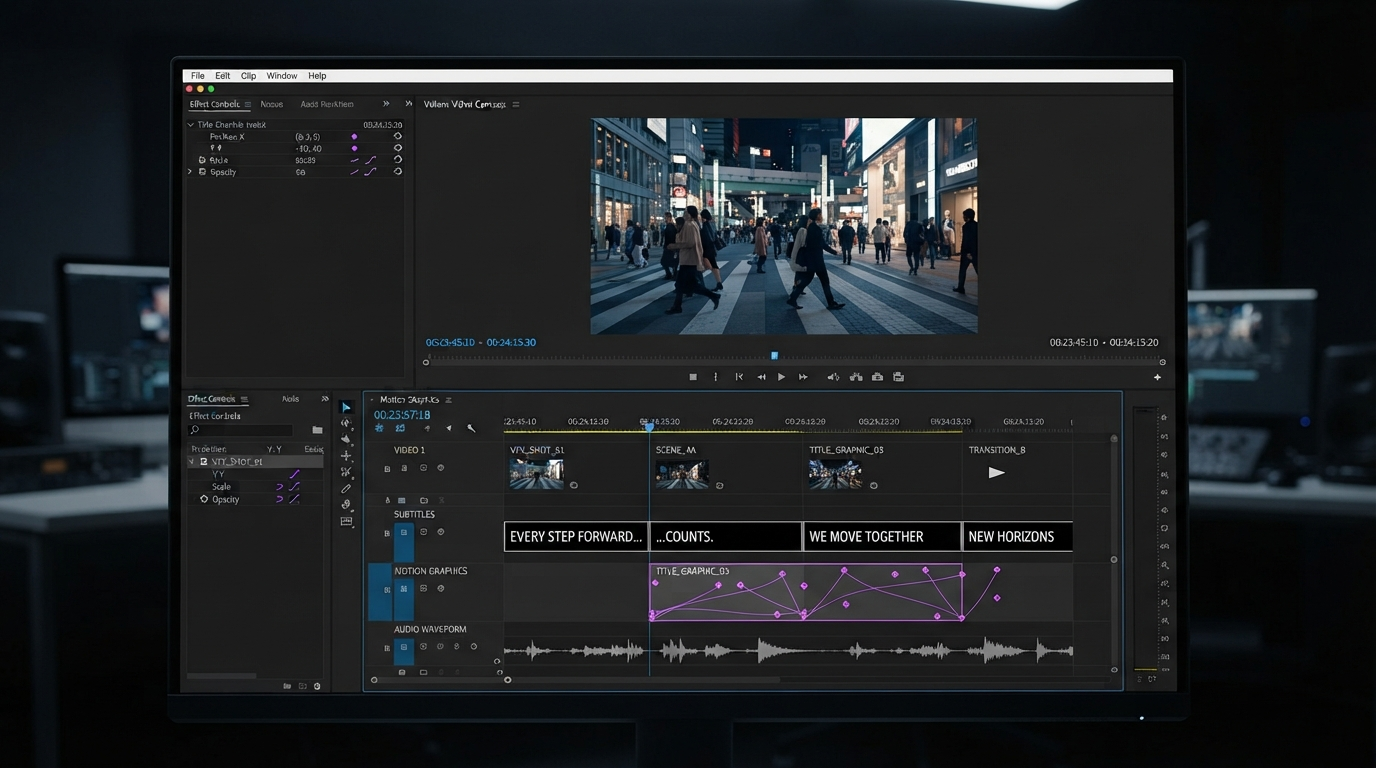The width and height of the screenshot is (1376, 768).
Task: Toggle the Opacity stopwatch in the top panel
Action: pos(202,172)
